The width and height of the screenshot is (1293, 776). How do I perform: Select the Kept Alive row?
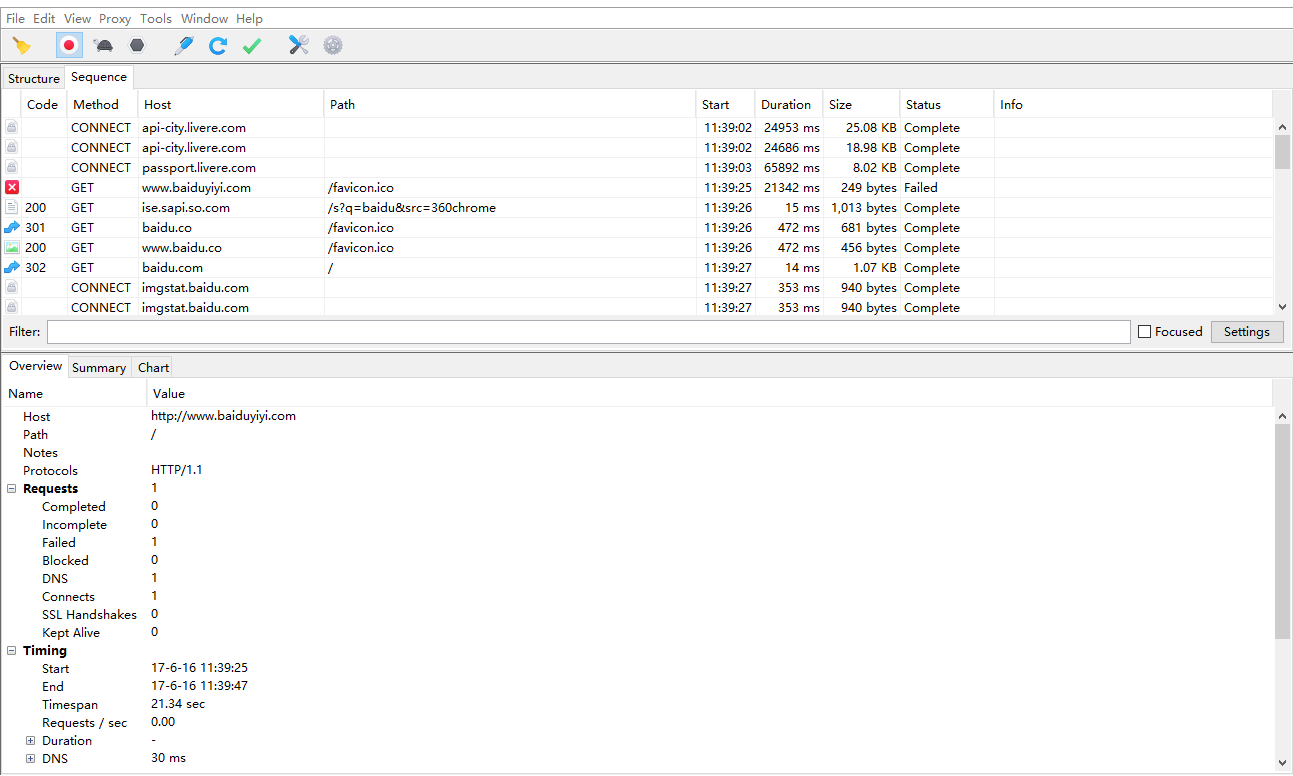(638, 633)
